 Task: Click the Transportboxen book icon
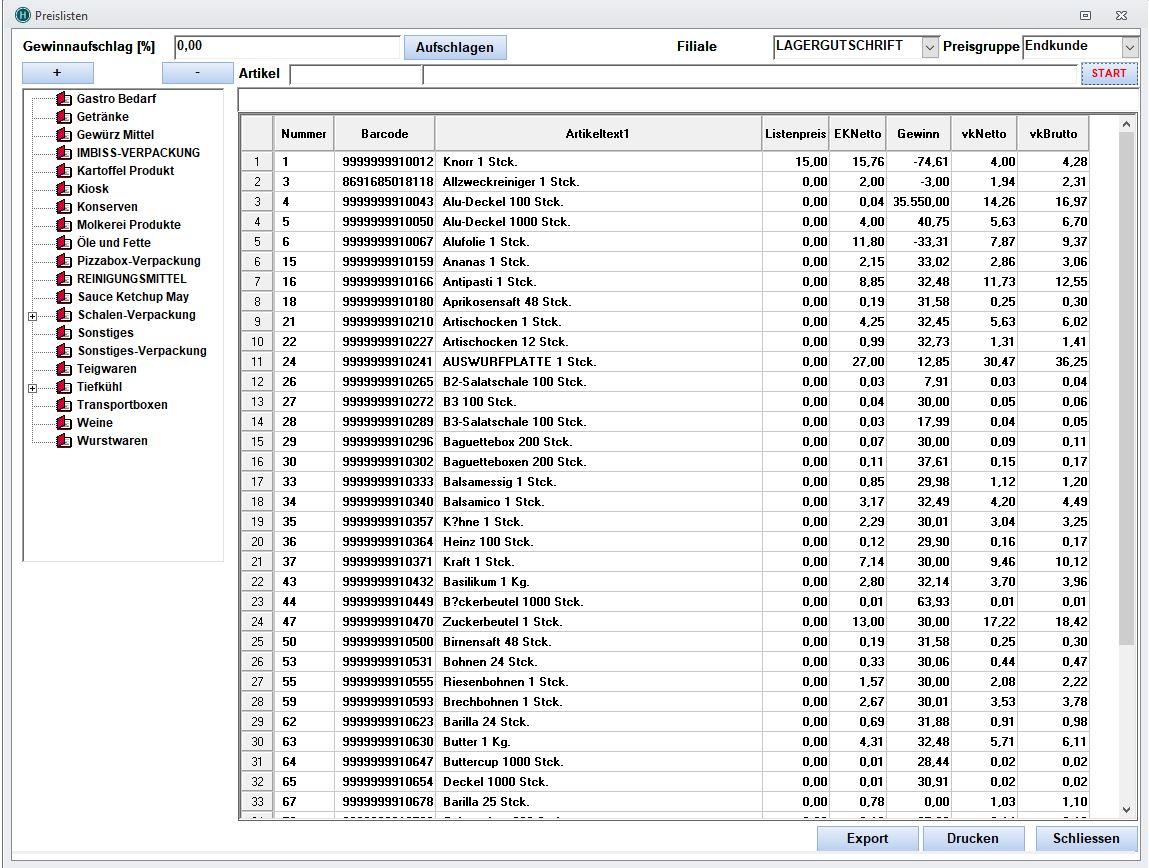pos(66,405)
